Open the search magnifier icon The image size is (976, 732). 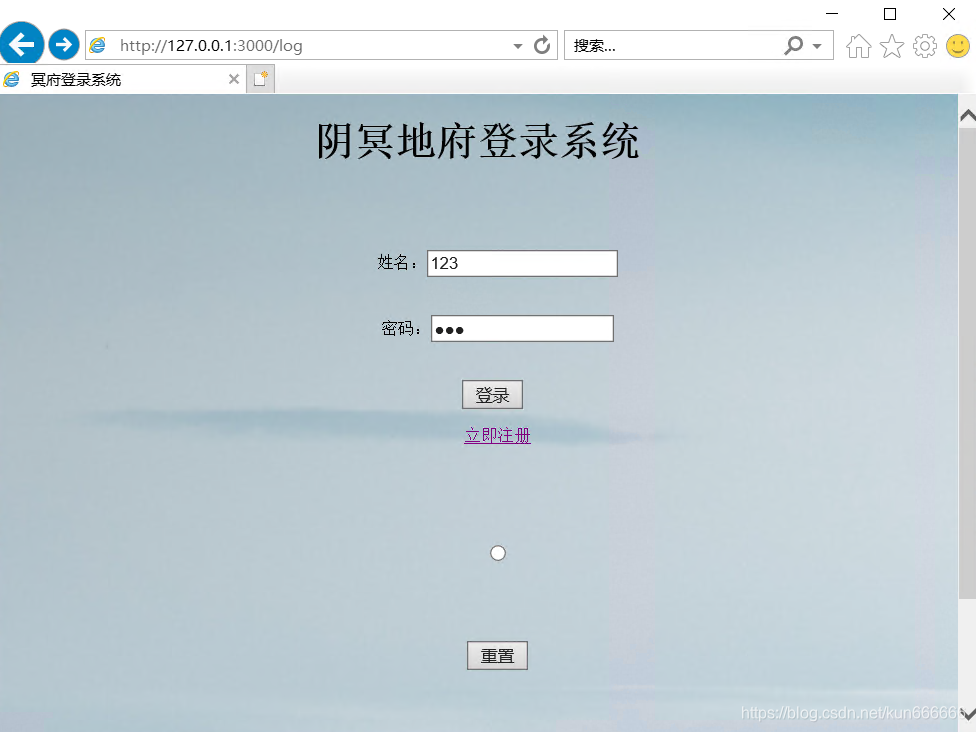(x=793, y=45)
